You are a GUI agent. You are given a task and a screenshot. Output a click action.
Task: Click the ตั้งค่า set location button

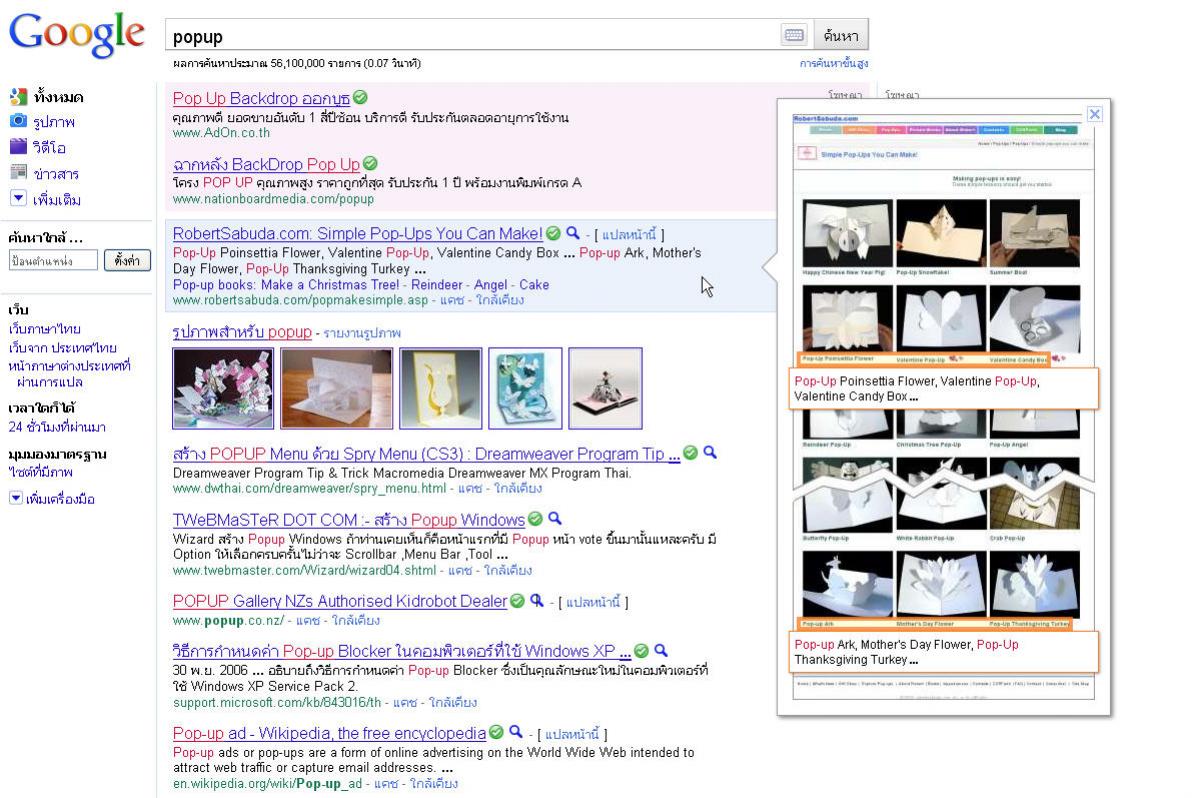click(x=127, y=260)
